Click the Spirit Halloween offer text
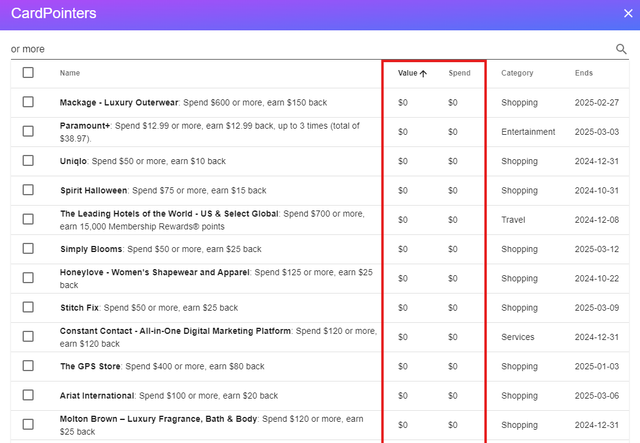This screenshot has height=443, width=640. click(163, 191)
